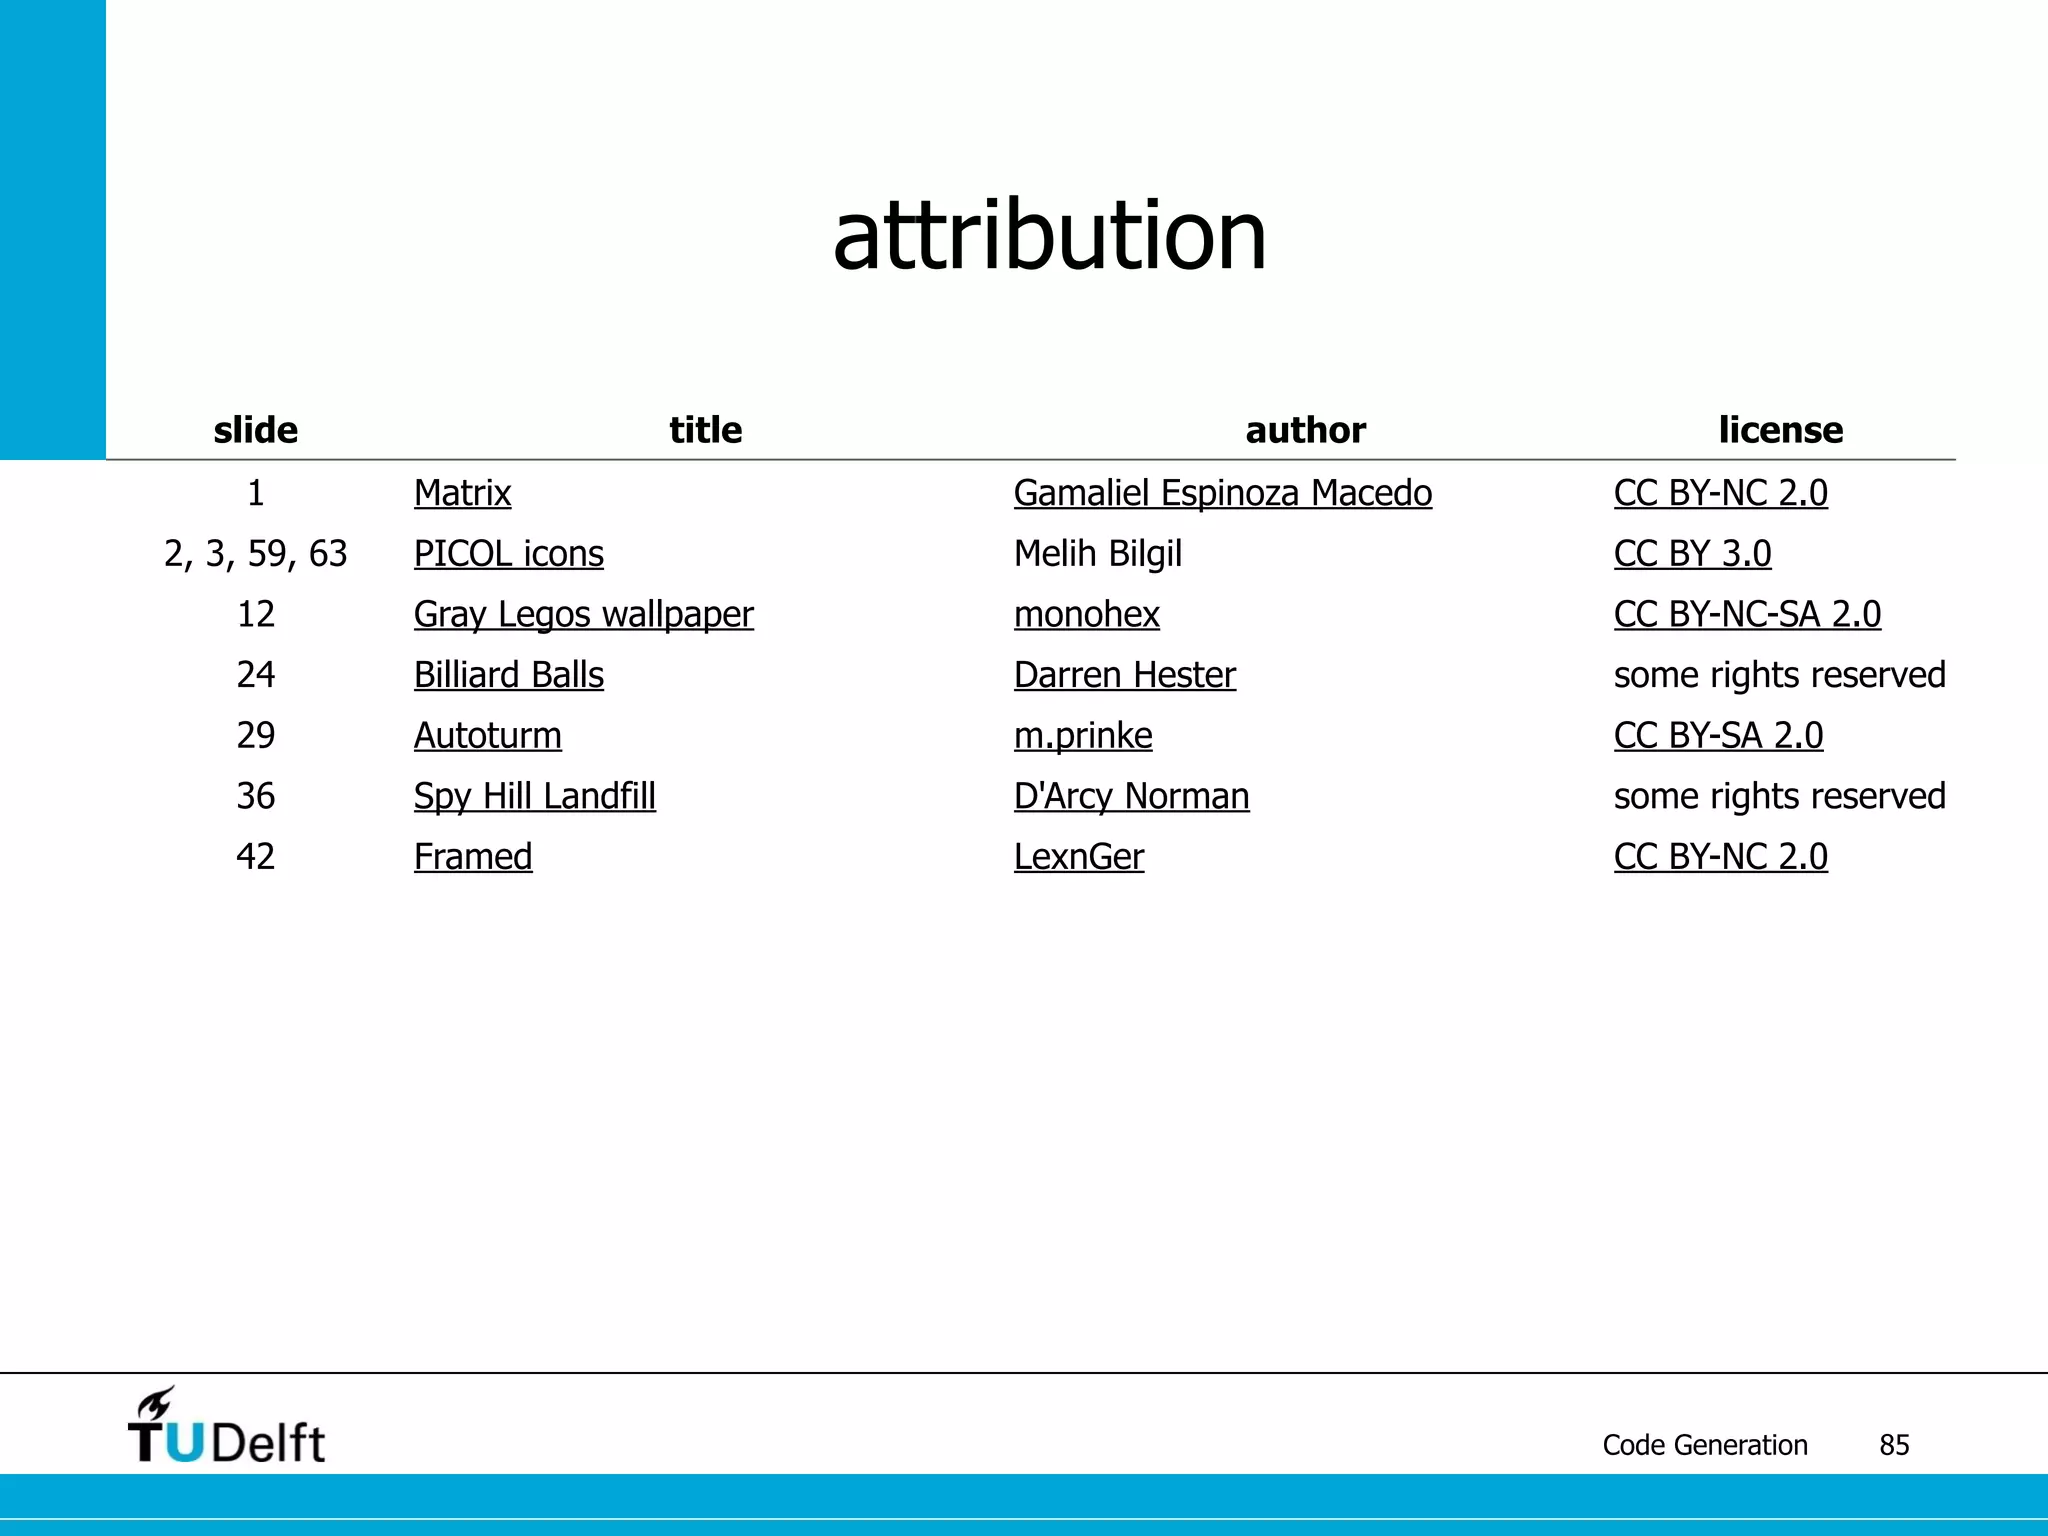
Task: Click the attribution heading
Action: (x=1050, y=235)
